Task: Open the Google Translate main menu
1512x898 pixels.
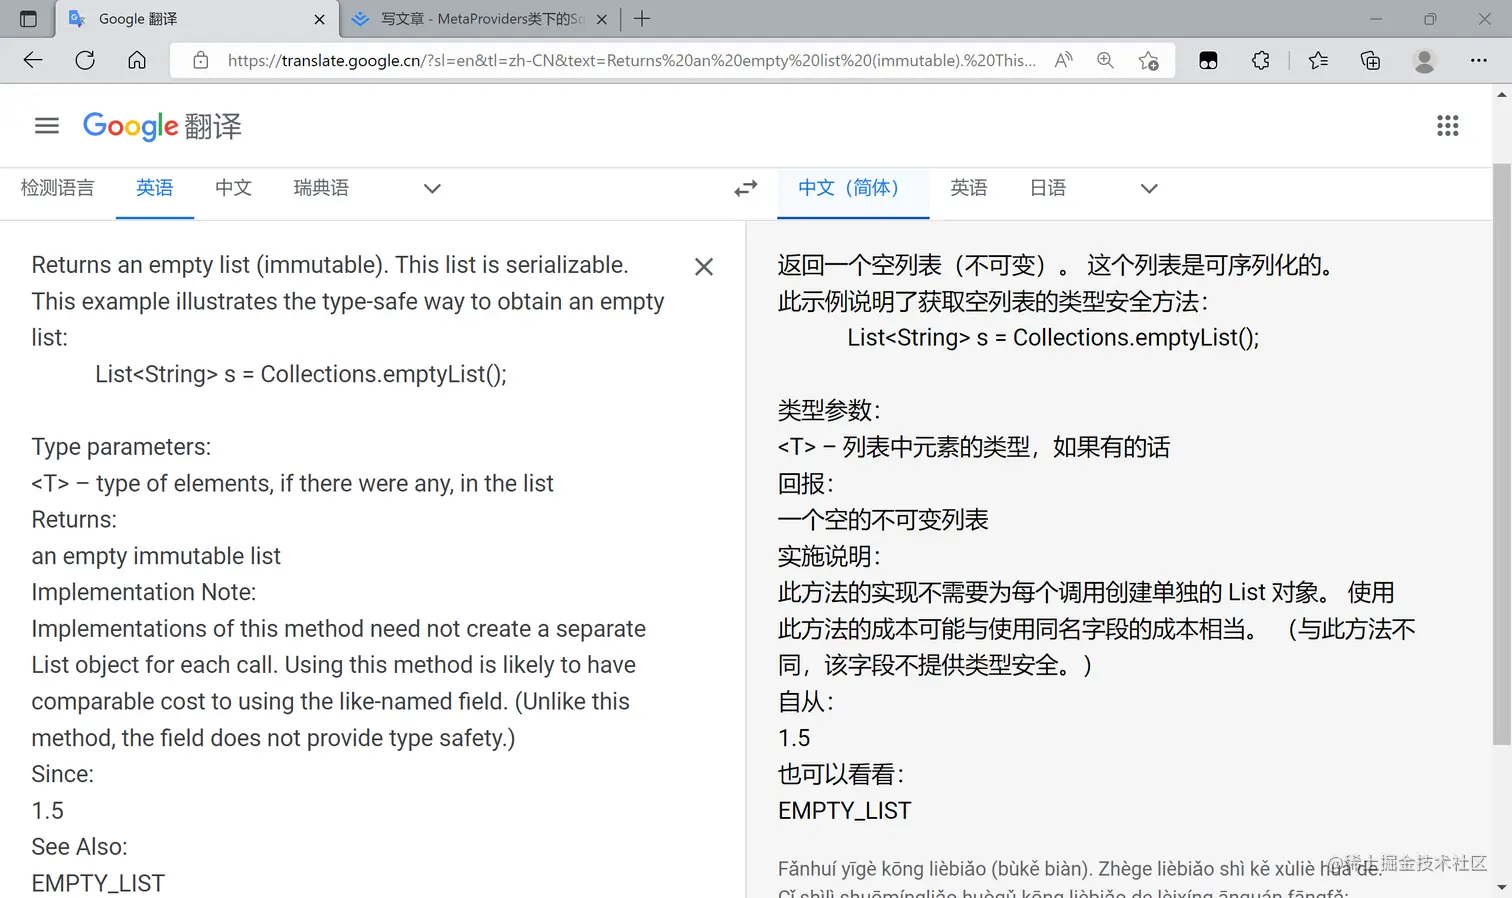Action: pos(47,126)
